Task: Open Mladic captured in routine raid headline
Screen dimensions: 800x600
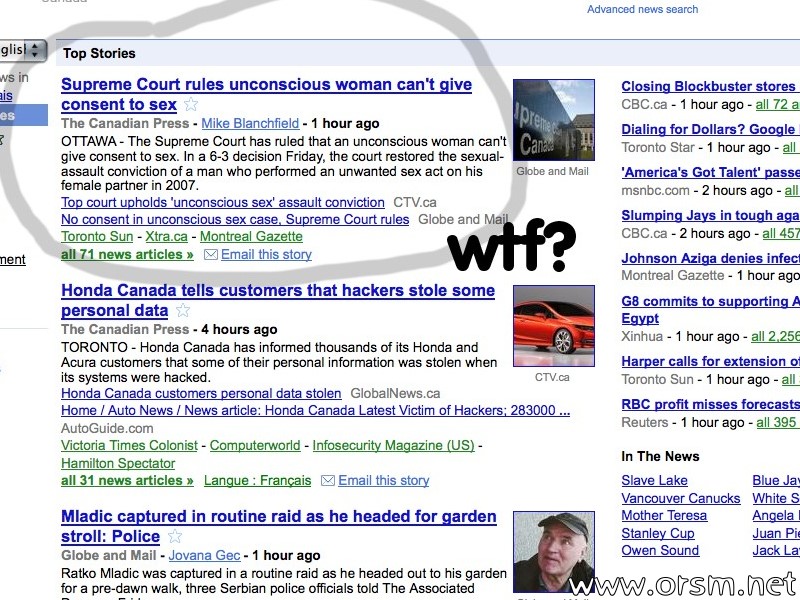Action: coord(279,527)
